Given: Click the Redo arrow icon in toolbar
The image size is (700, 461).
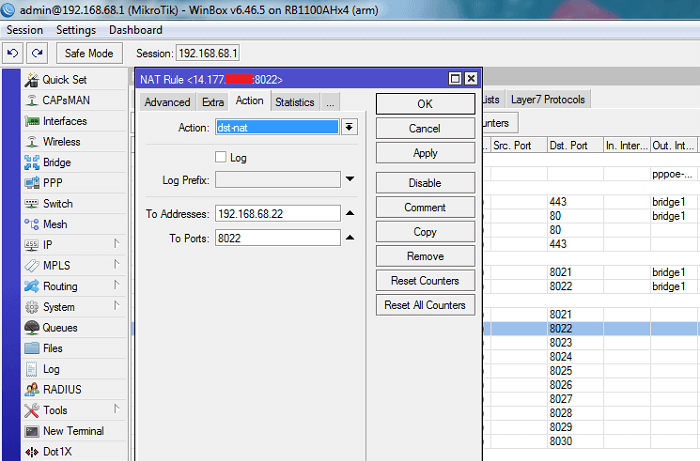Looking at the screenshot, I should pos(37,53).
